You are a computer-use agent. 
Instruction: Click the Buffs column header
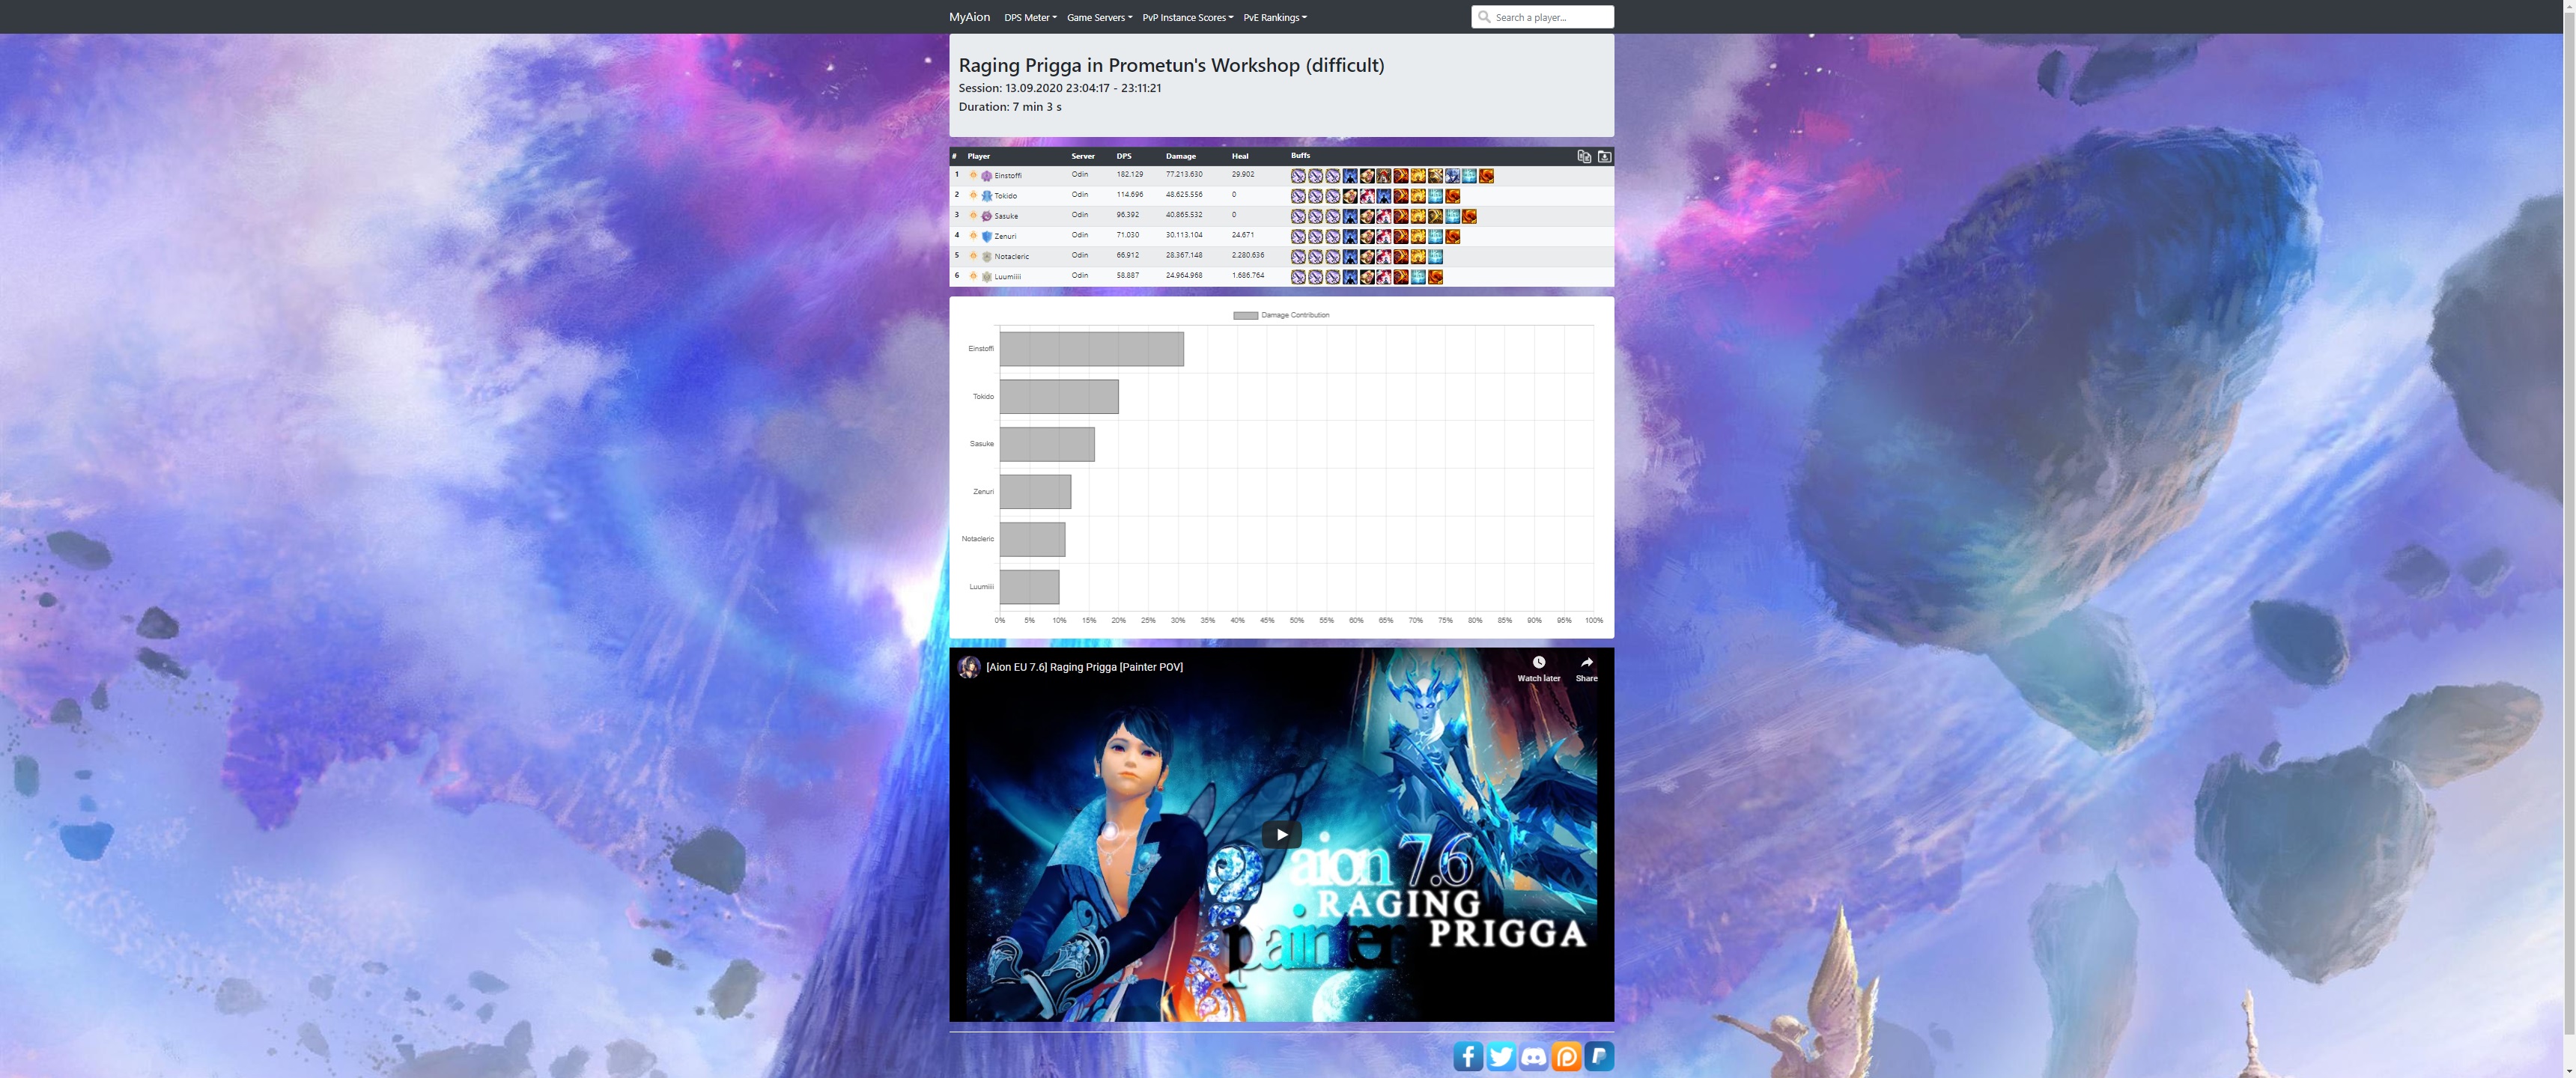pyautogui.click(x=1300, y=156)
